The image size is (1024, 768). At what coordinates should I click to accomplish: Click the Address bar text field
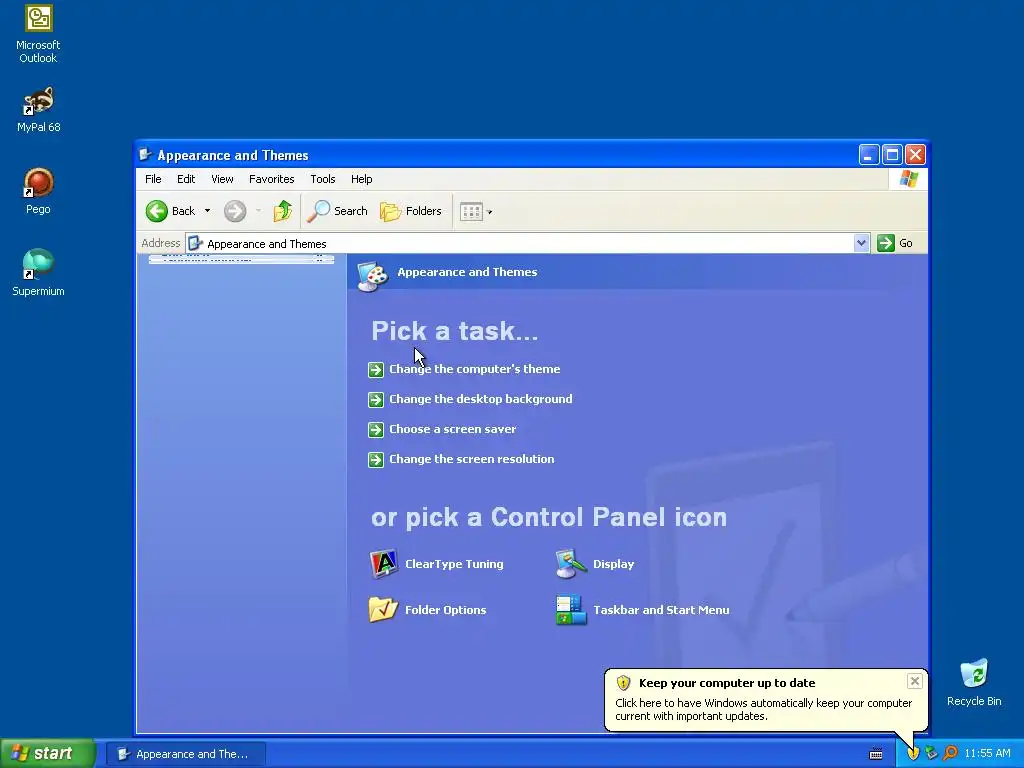click(528, 244)
